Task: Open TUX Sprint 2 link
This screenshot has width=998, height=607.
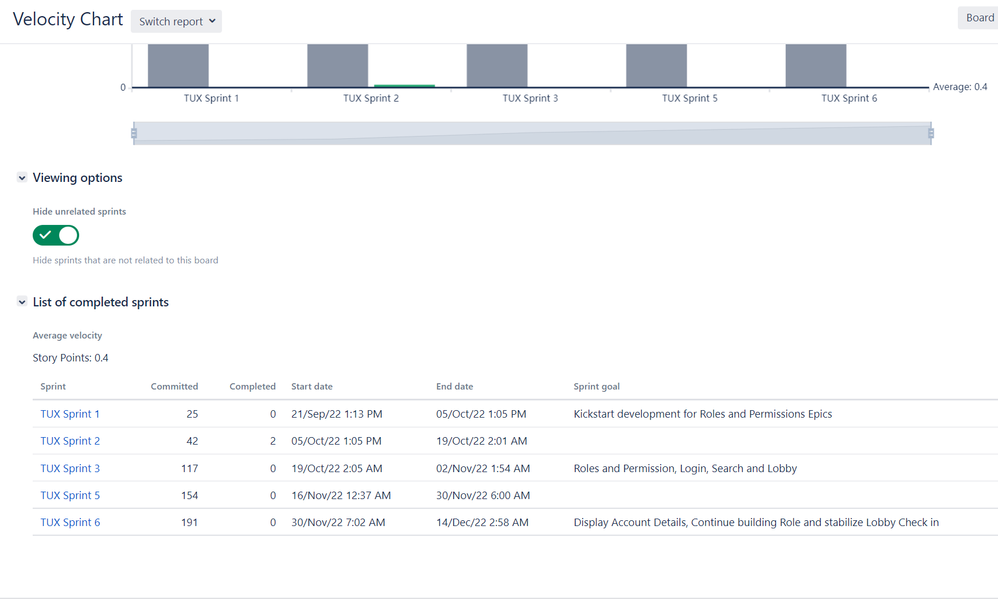Action: [70, 441]
